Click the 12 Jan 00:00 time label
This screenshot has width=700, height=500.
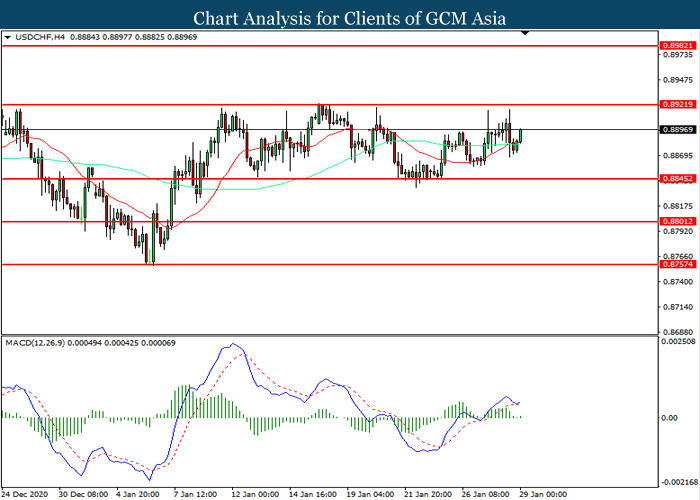pos(256,493)
